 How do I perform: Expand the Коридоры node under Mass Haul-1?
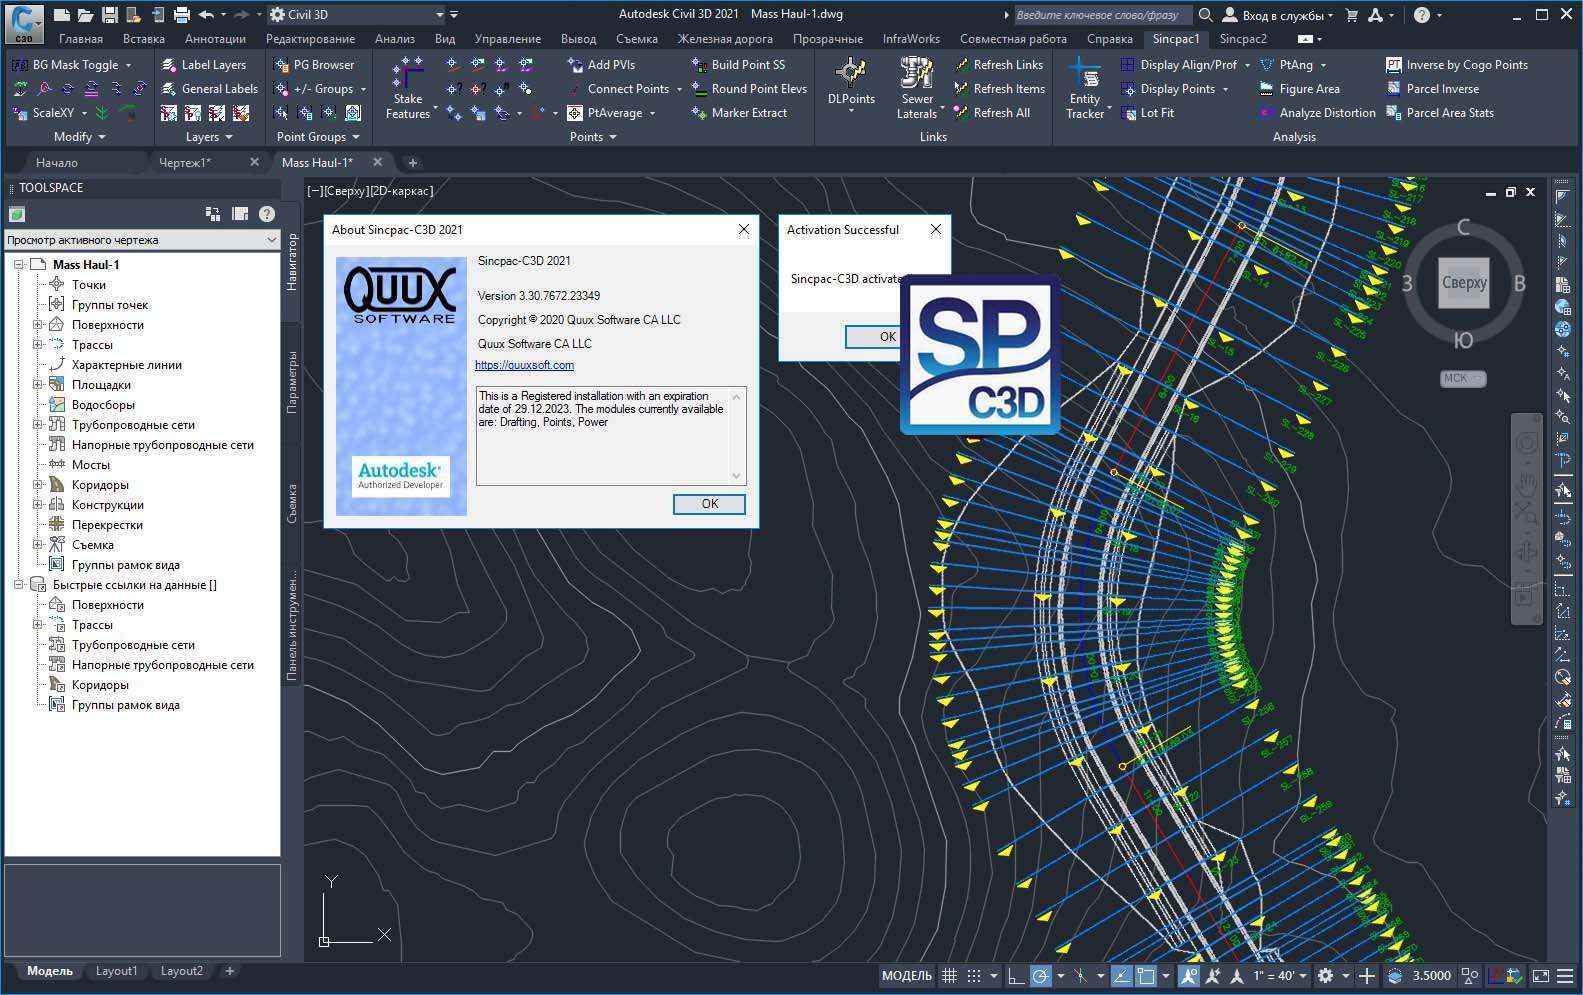(x=37, y=484)
